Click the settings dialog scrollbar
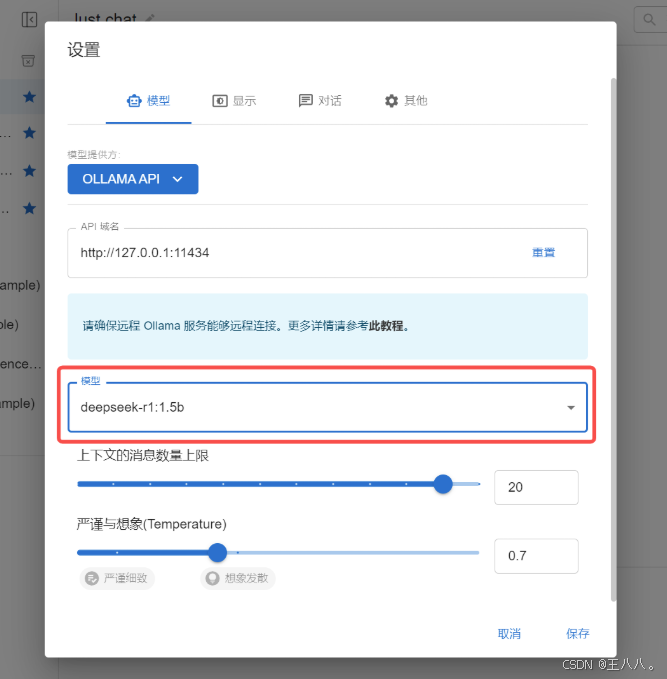Viewport: 667px width, 679px height. click(613, 340)
